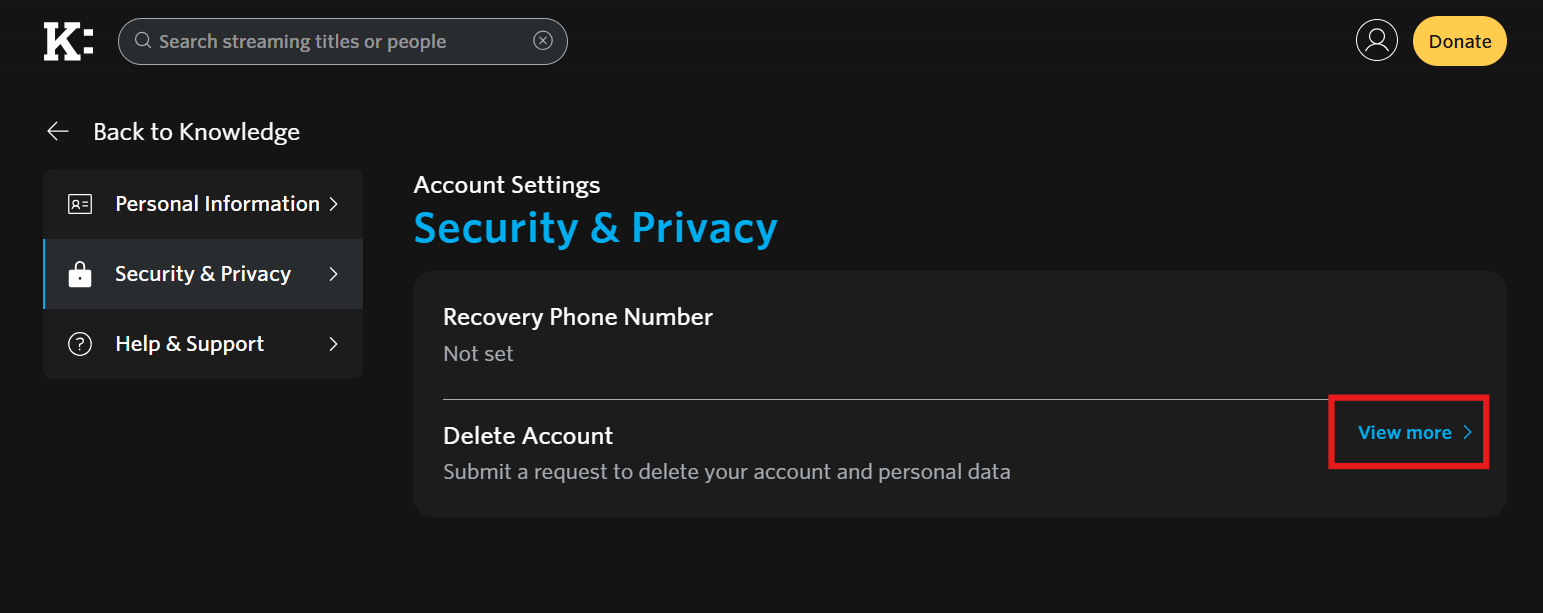Screen dimensions: 1543x613
Task: Expand the Help & Support chevron
Action: [x=334, y=344]
